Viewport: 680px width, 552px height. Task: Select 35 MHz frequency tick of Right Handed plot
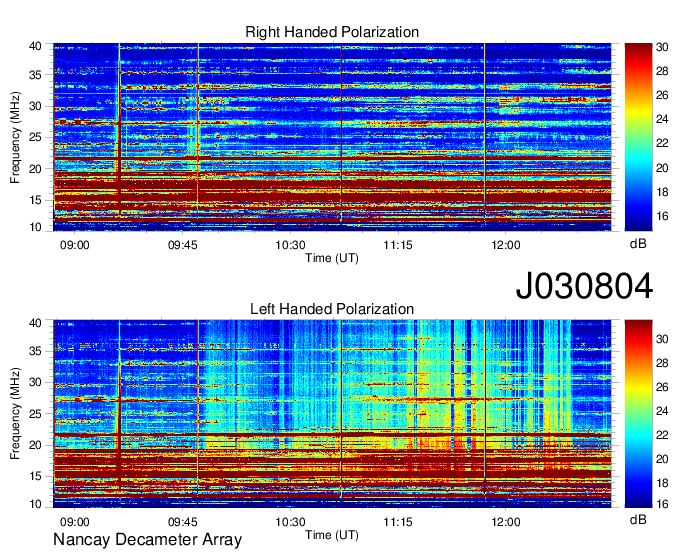35,75
